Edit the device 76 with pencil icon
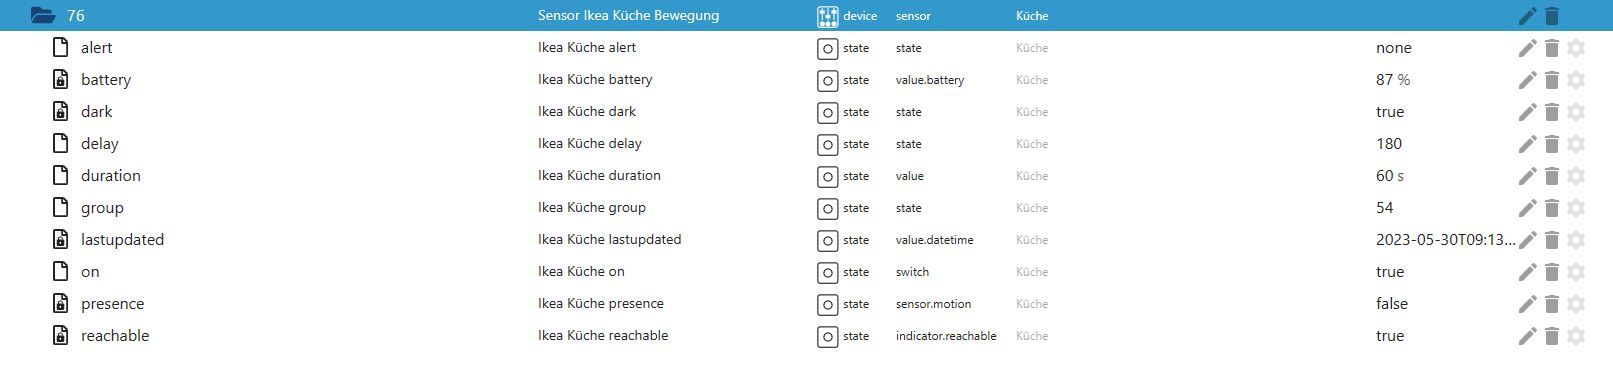The height and width of the screenshot is (375, 1613). point(1527,15)
